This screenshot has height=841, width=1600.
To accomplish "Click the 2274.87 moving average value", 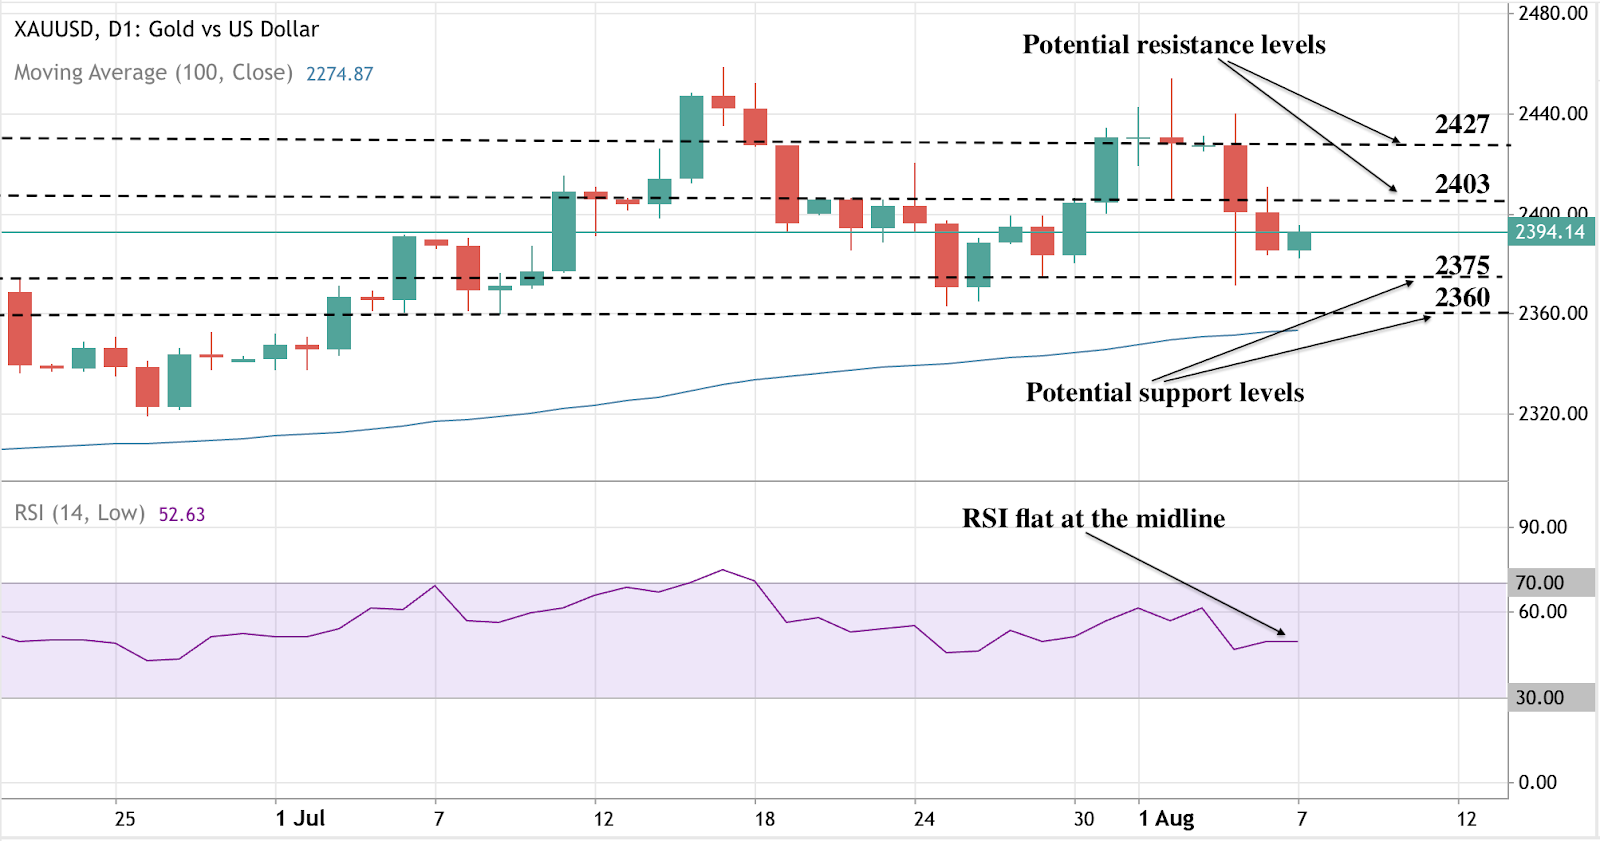I will tap(339, 74).
